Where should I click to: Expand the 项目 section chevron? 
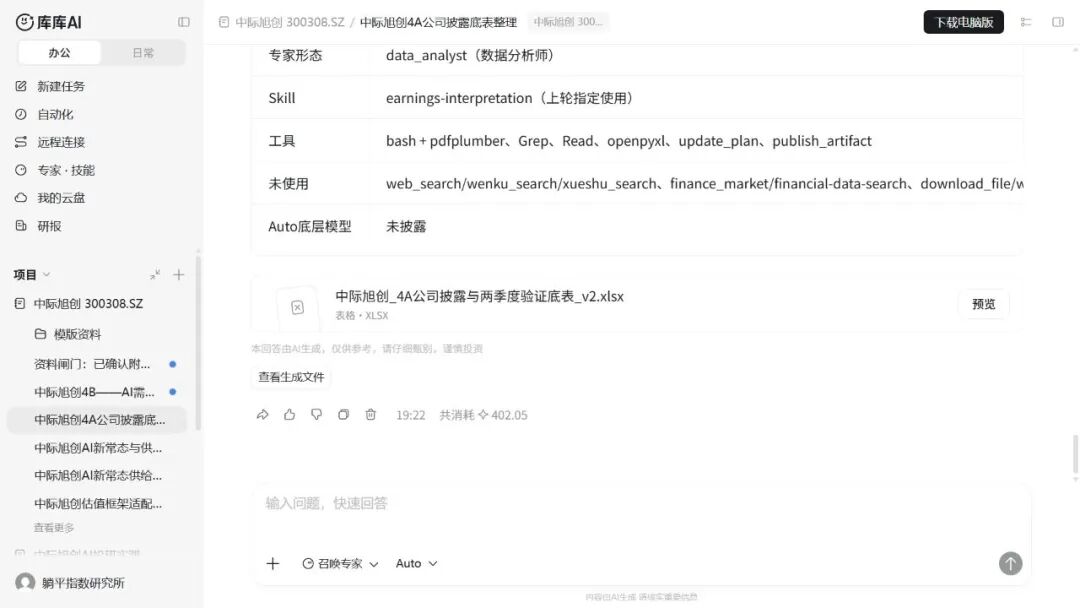pyautogui.click(x=46, y=275)
